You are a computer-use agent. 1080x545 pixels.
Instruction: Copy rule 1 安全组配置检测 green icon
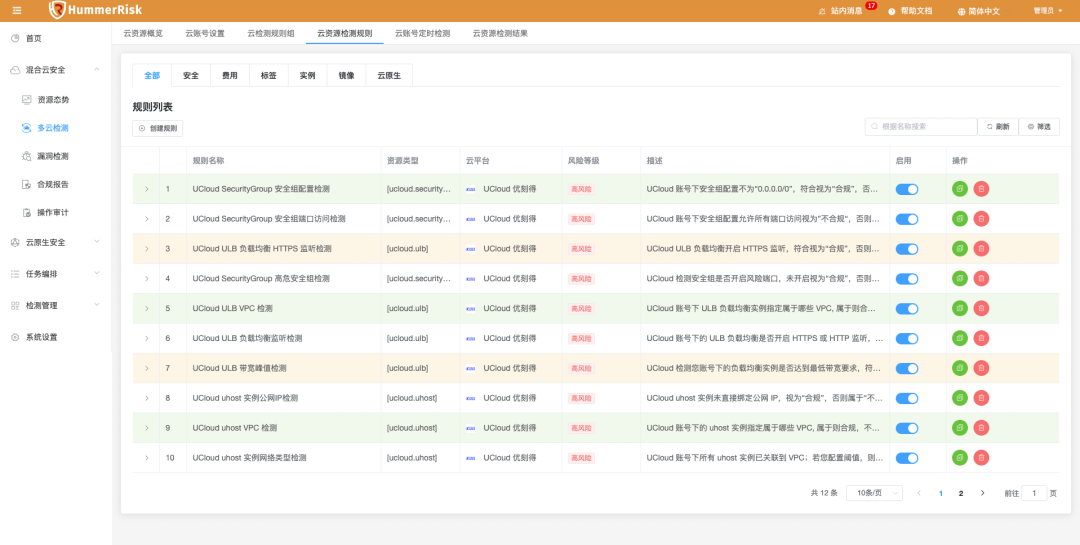[959, 189]
